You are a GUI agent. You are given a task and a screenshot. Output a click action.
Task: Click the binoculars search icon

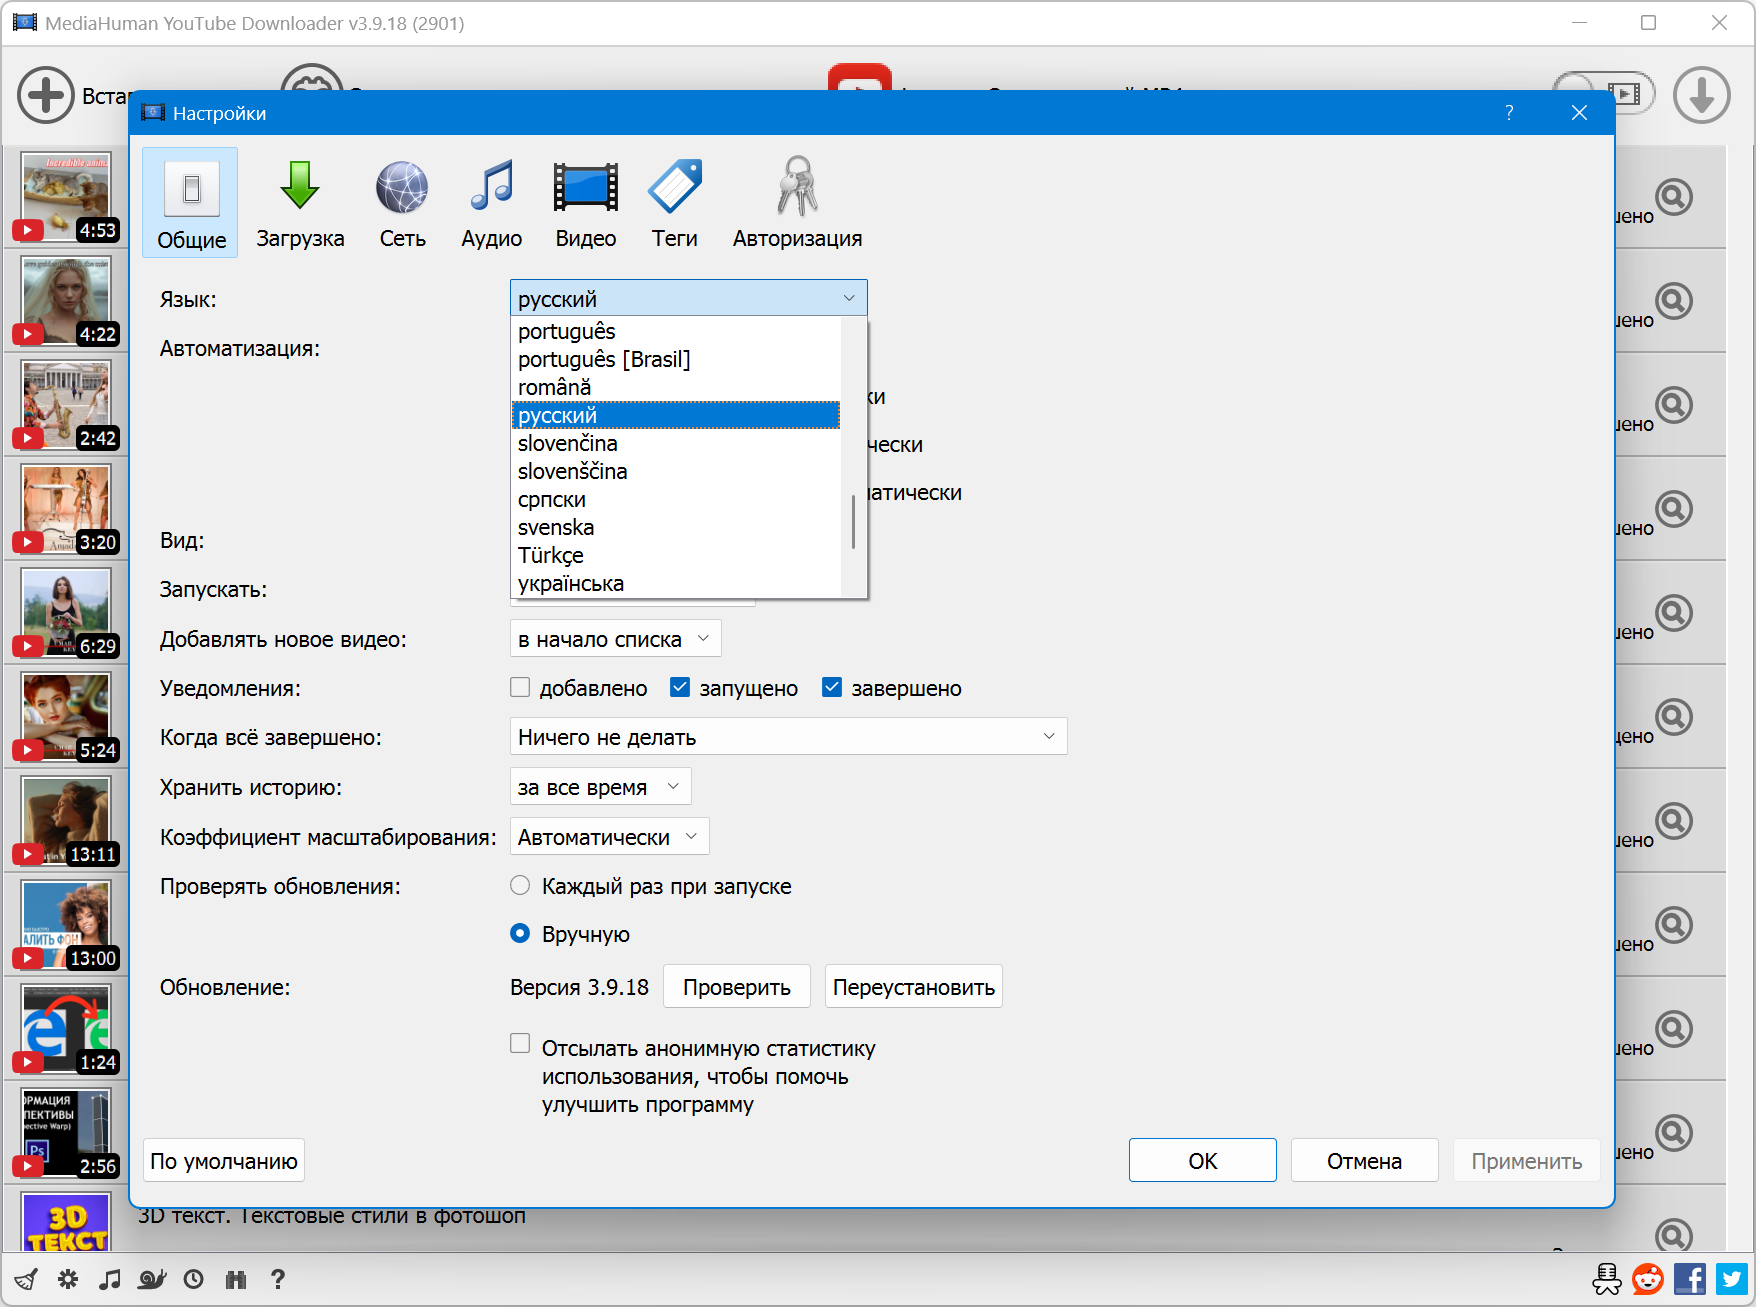(x=236, y=1279)
